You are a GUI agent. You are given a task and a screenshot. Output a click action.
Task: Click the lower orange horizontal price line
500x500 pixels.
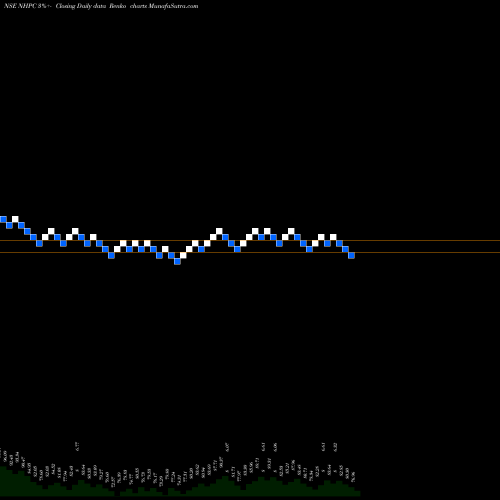point(250,252)
